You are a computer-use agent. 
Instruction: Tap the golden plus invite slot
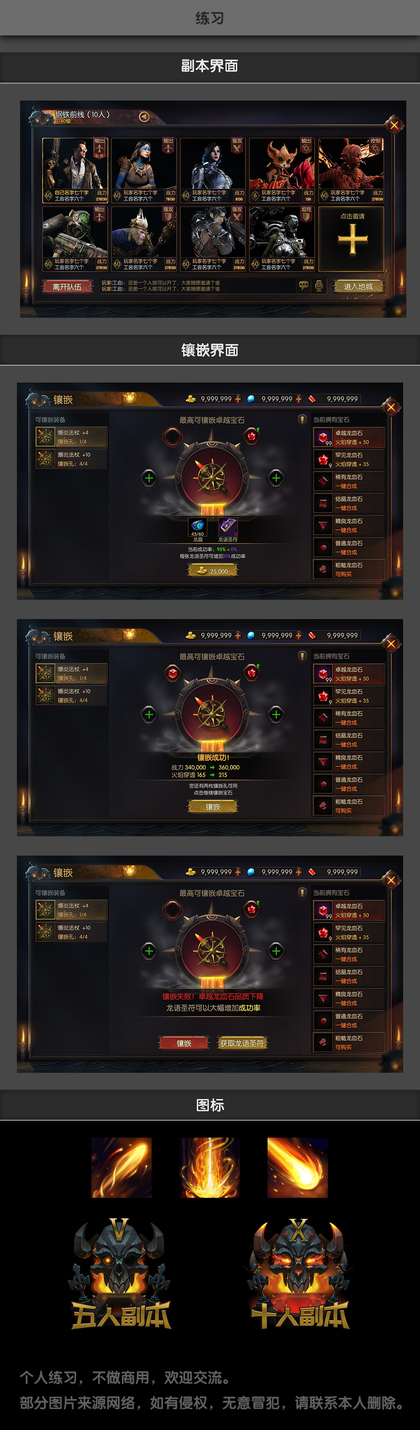(351, 238)
